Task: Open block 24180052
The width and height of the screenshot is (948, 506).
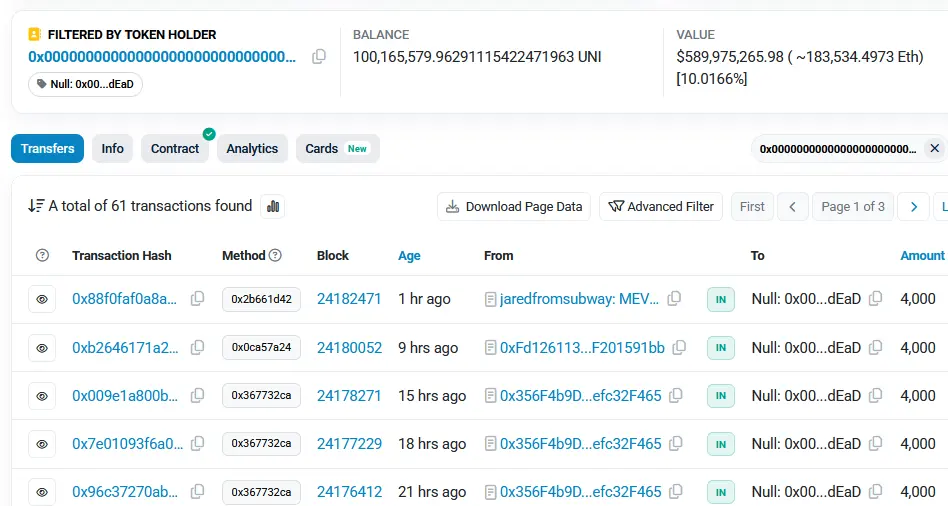Action: pyautogui.click(x=349, y=348)
